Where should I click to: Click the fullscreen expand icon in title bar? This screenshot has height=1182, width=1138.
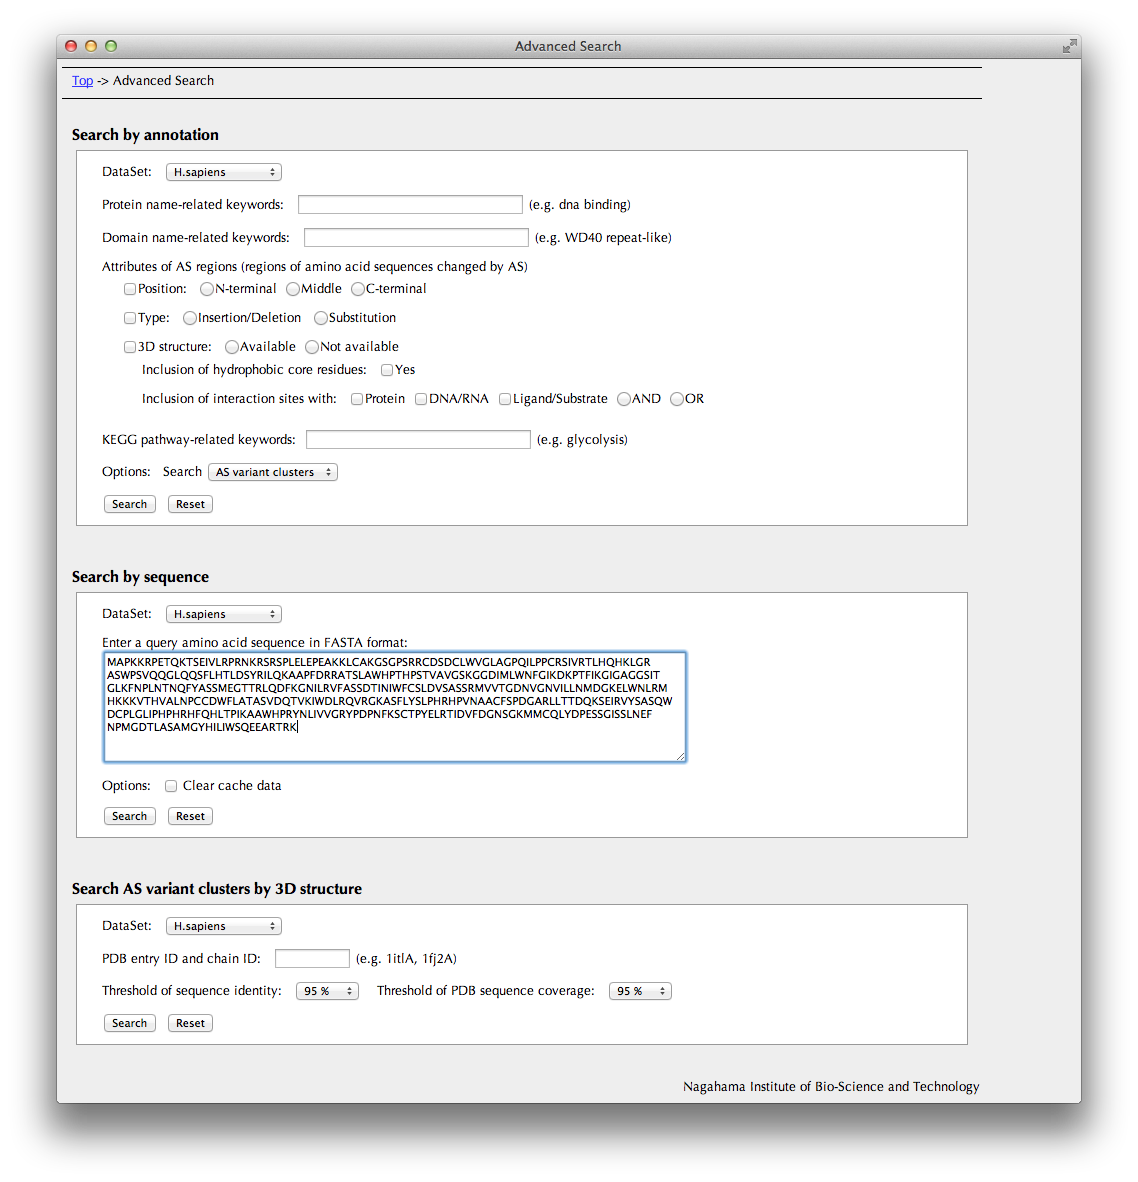coord(1069,46)
